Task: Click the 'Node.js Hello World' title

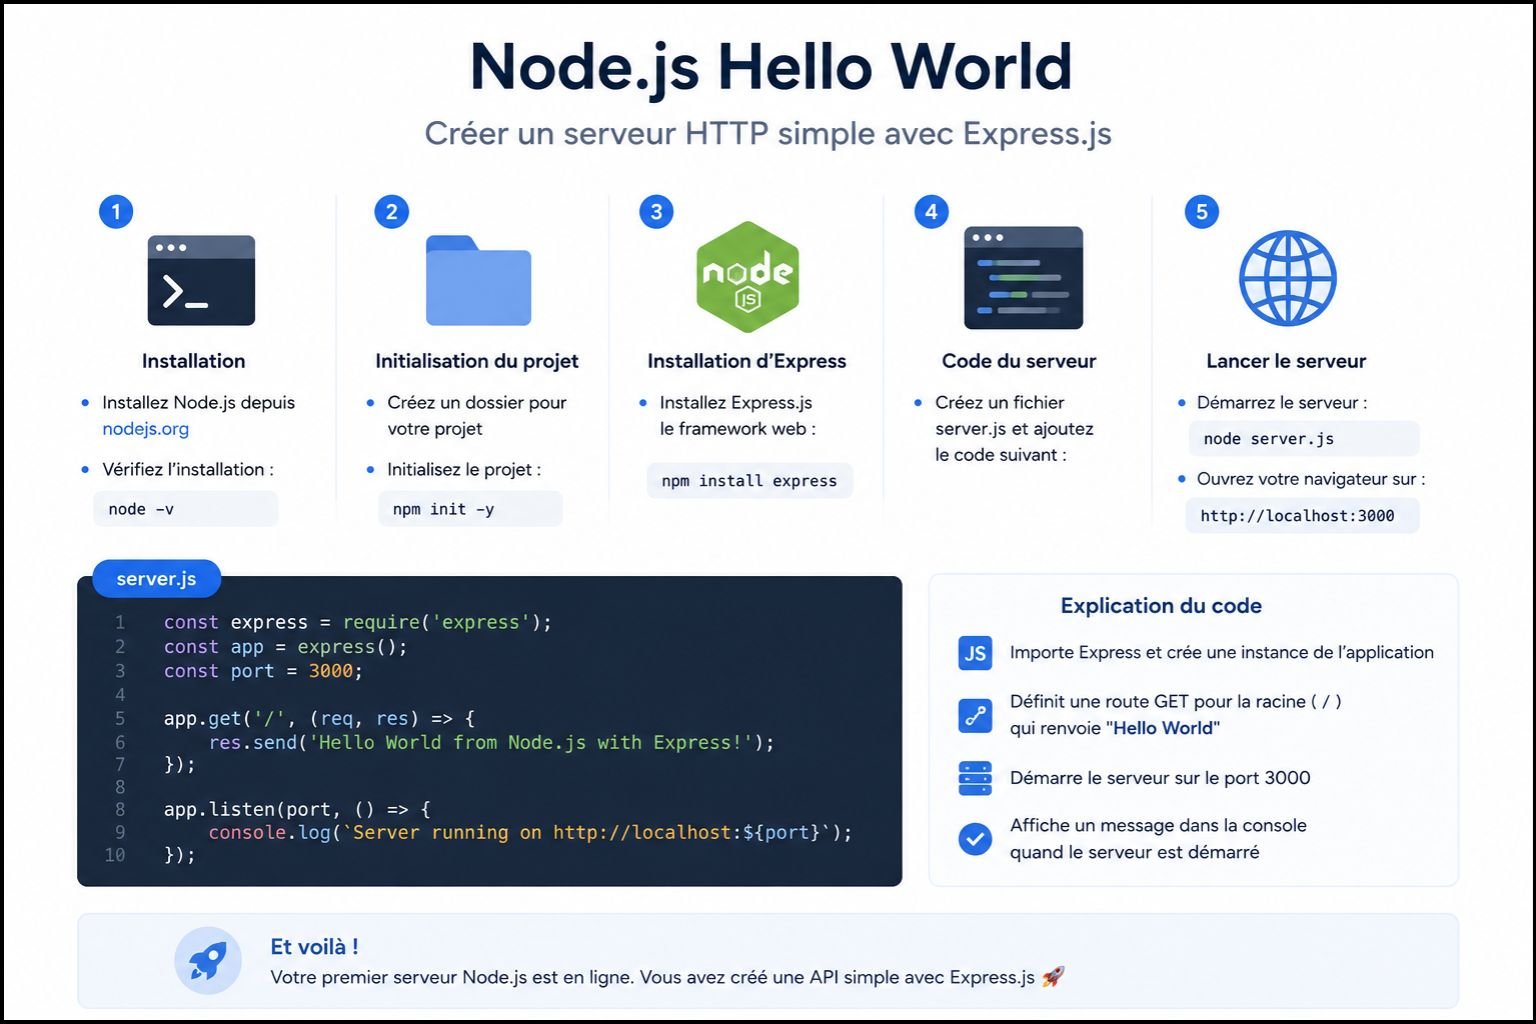Action: [x=770, y=68]
